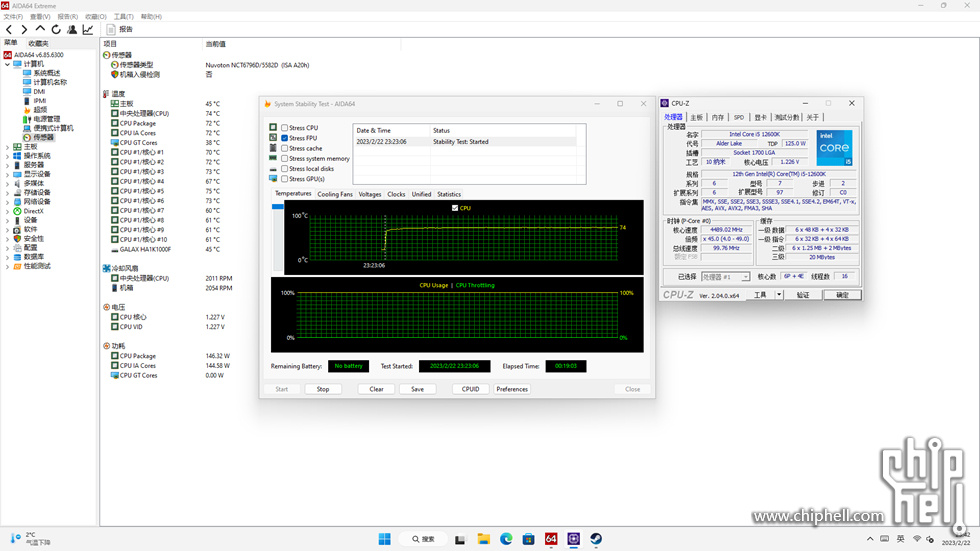Image resolution: width=980 pixels, height=551 pixels.
Task: Enable the Stress cache checkbox
Action: click(284, 149)
